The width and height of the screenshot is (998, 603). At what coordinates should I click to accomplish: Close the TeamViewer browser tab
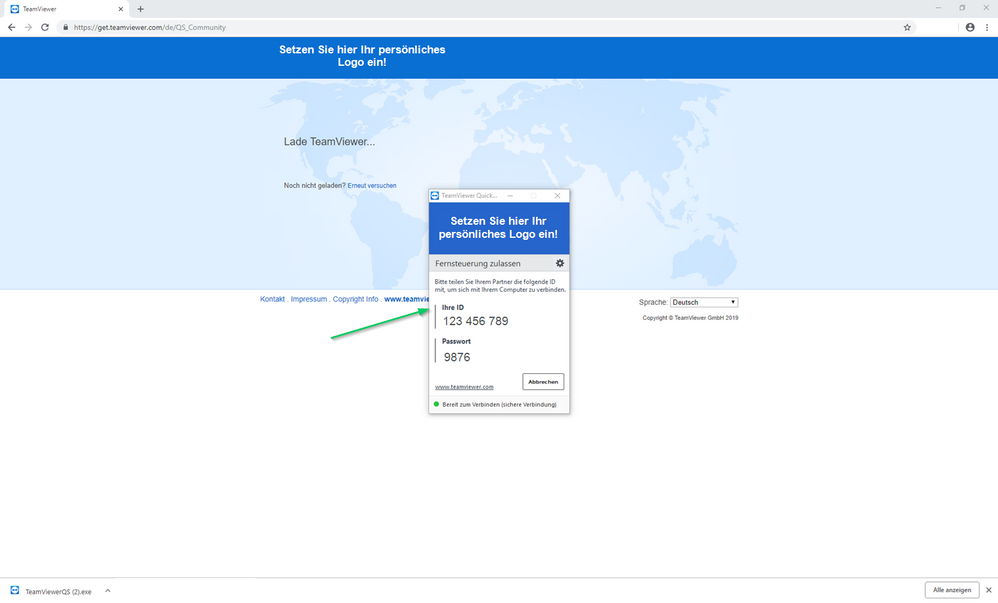(x=120, y=9)
